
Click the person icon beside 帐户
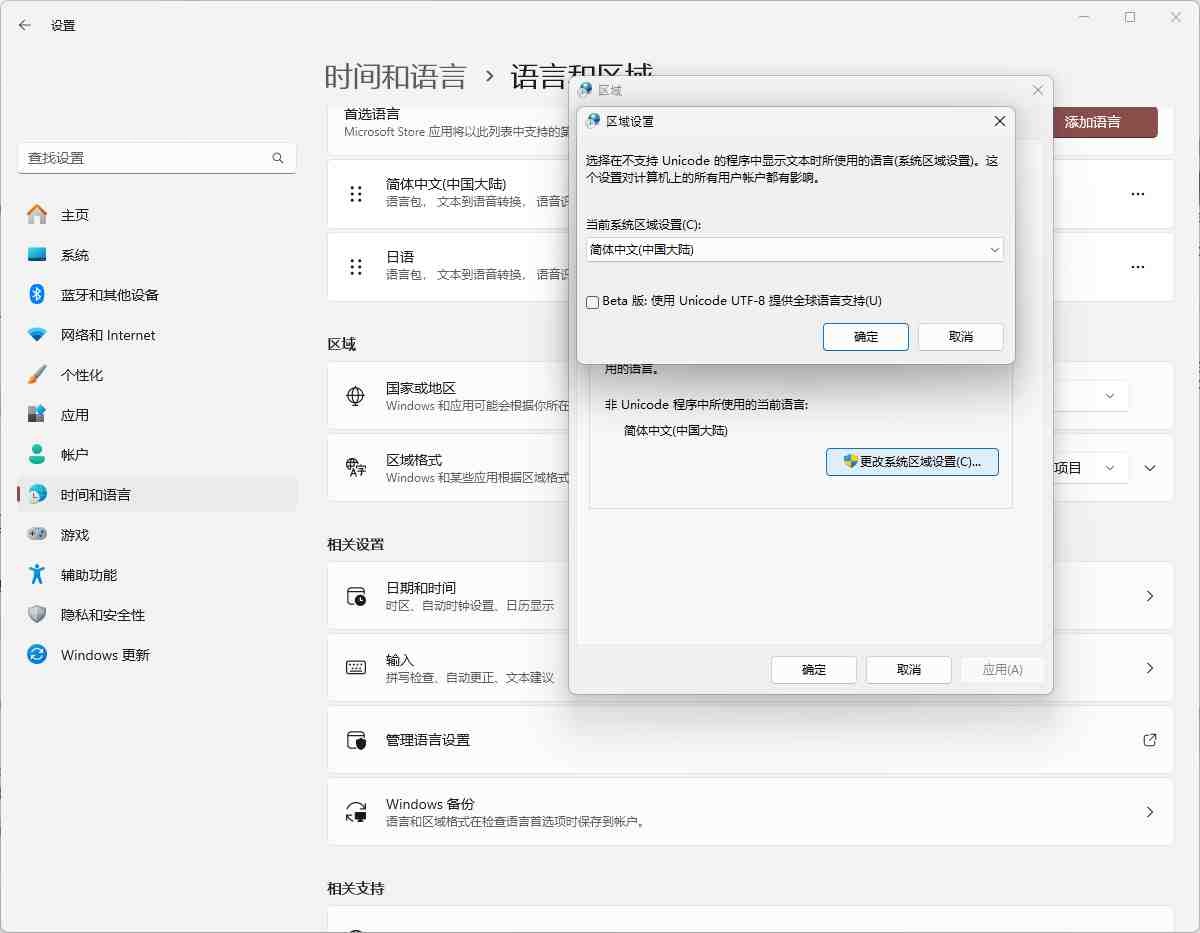tap(37, 455)
